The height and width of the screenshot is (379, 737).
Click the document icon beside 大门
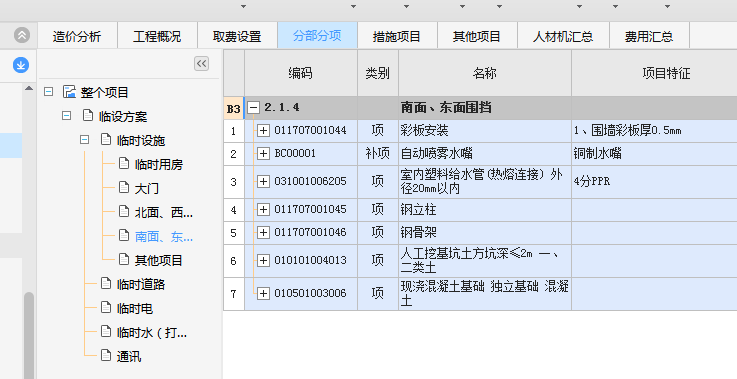124,187
